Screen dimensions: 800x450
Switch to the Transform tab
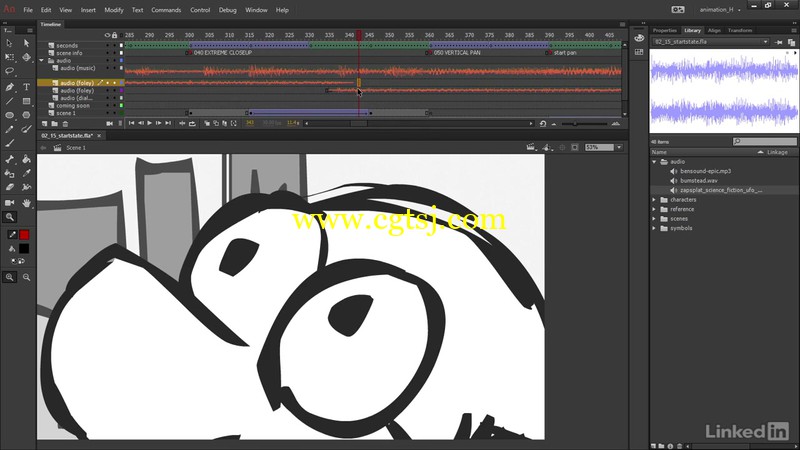pos(740,31)
